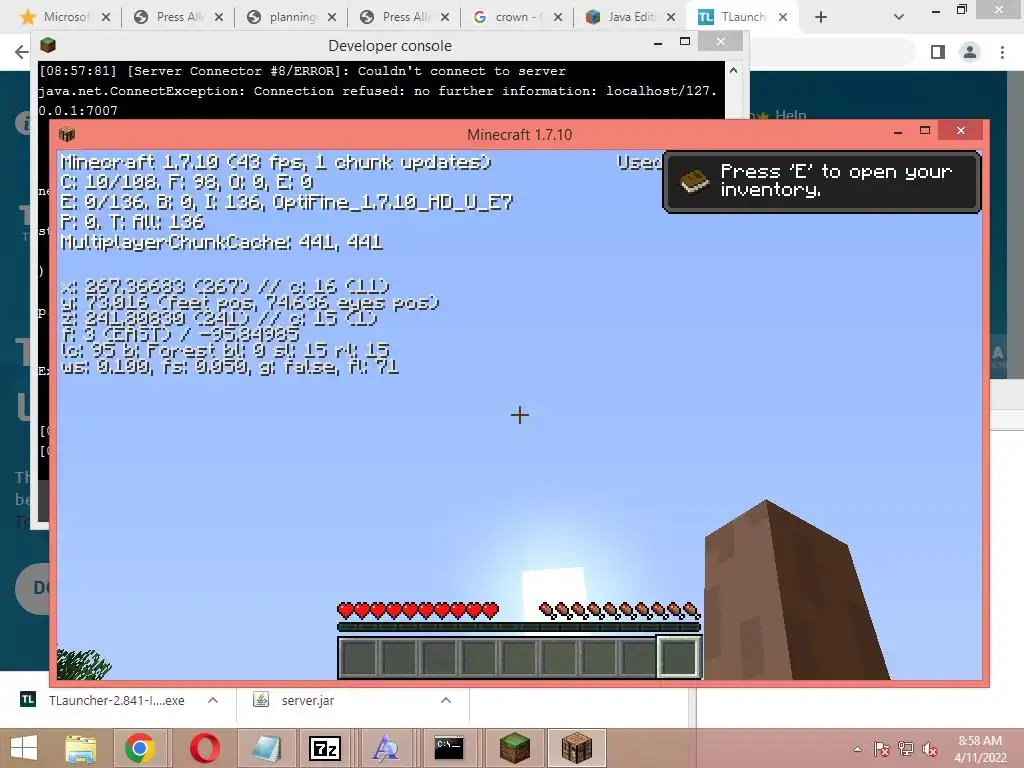Open the command prompt taskbar icon
1024x768 pixels.
coord(449,748)
